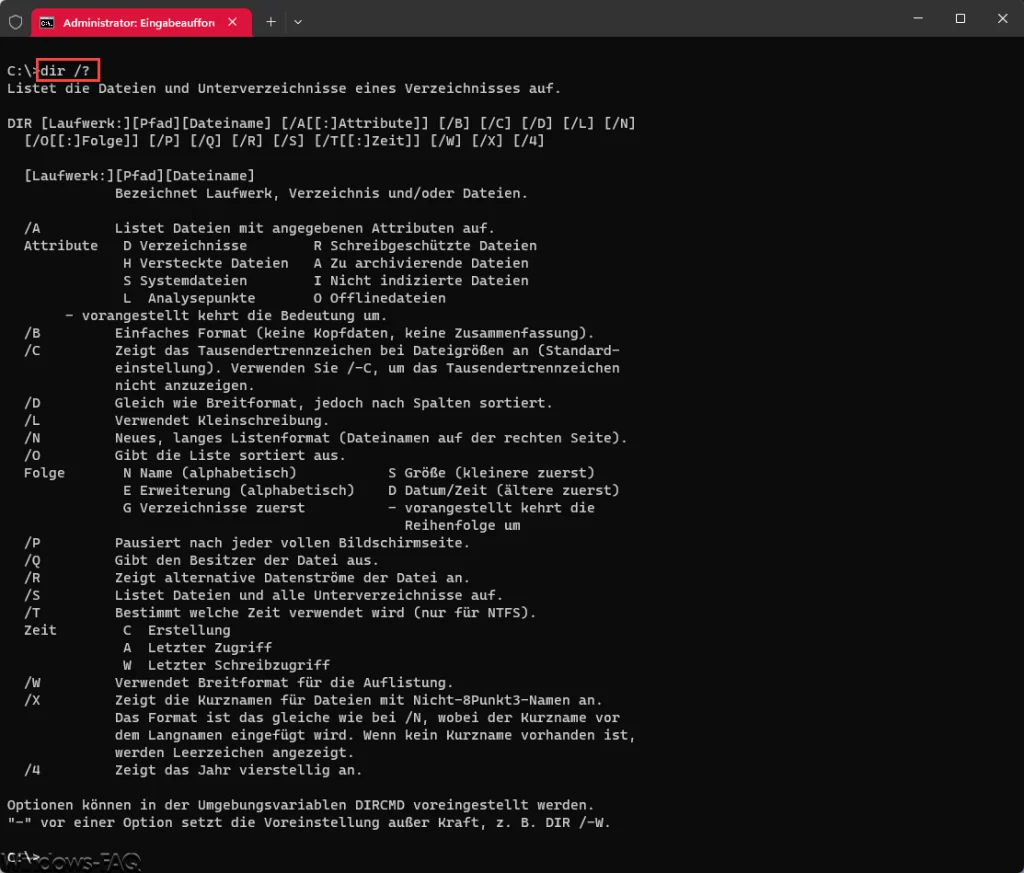Click 'W Letzter Schreibzugriff' time option
1024x873 pixels.
226,665
